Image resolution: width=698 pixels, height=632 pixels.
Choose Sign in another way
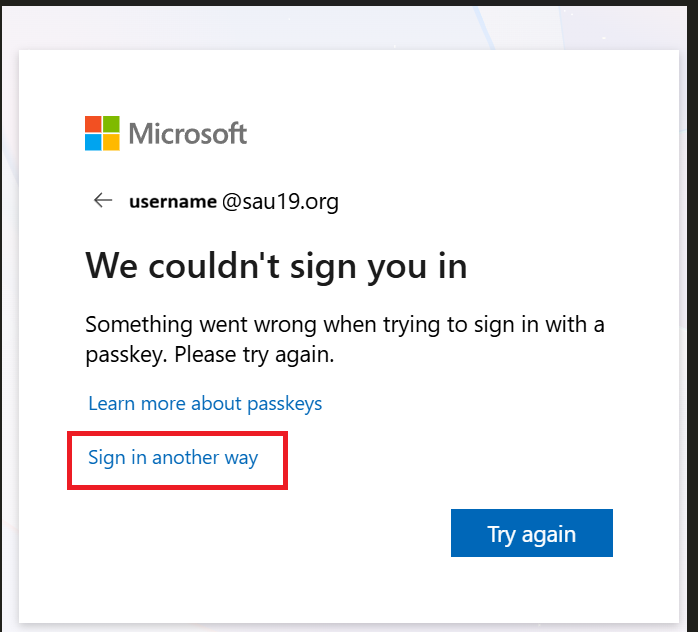coord(173,458)
